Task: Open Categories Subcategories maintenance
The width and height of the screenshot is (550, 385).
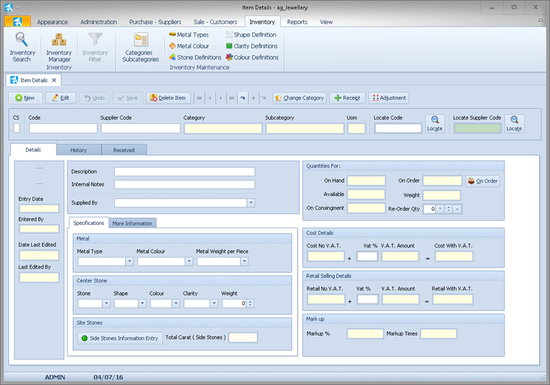Action: (x=141, y=47)
